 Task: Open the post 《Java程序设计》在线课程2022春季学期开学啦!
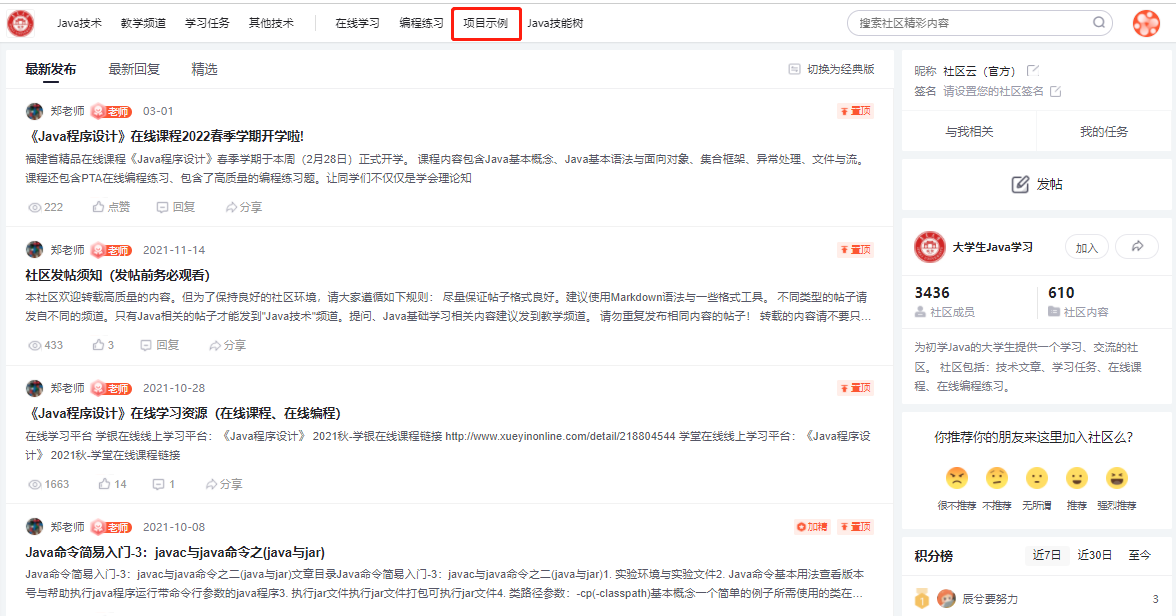click(164, 137)
